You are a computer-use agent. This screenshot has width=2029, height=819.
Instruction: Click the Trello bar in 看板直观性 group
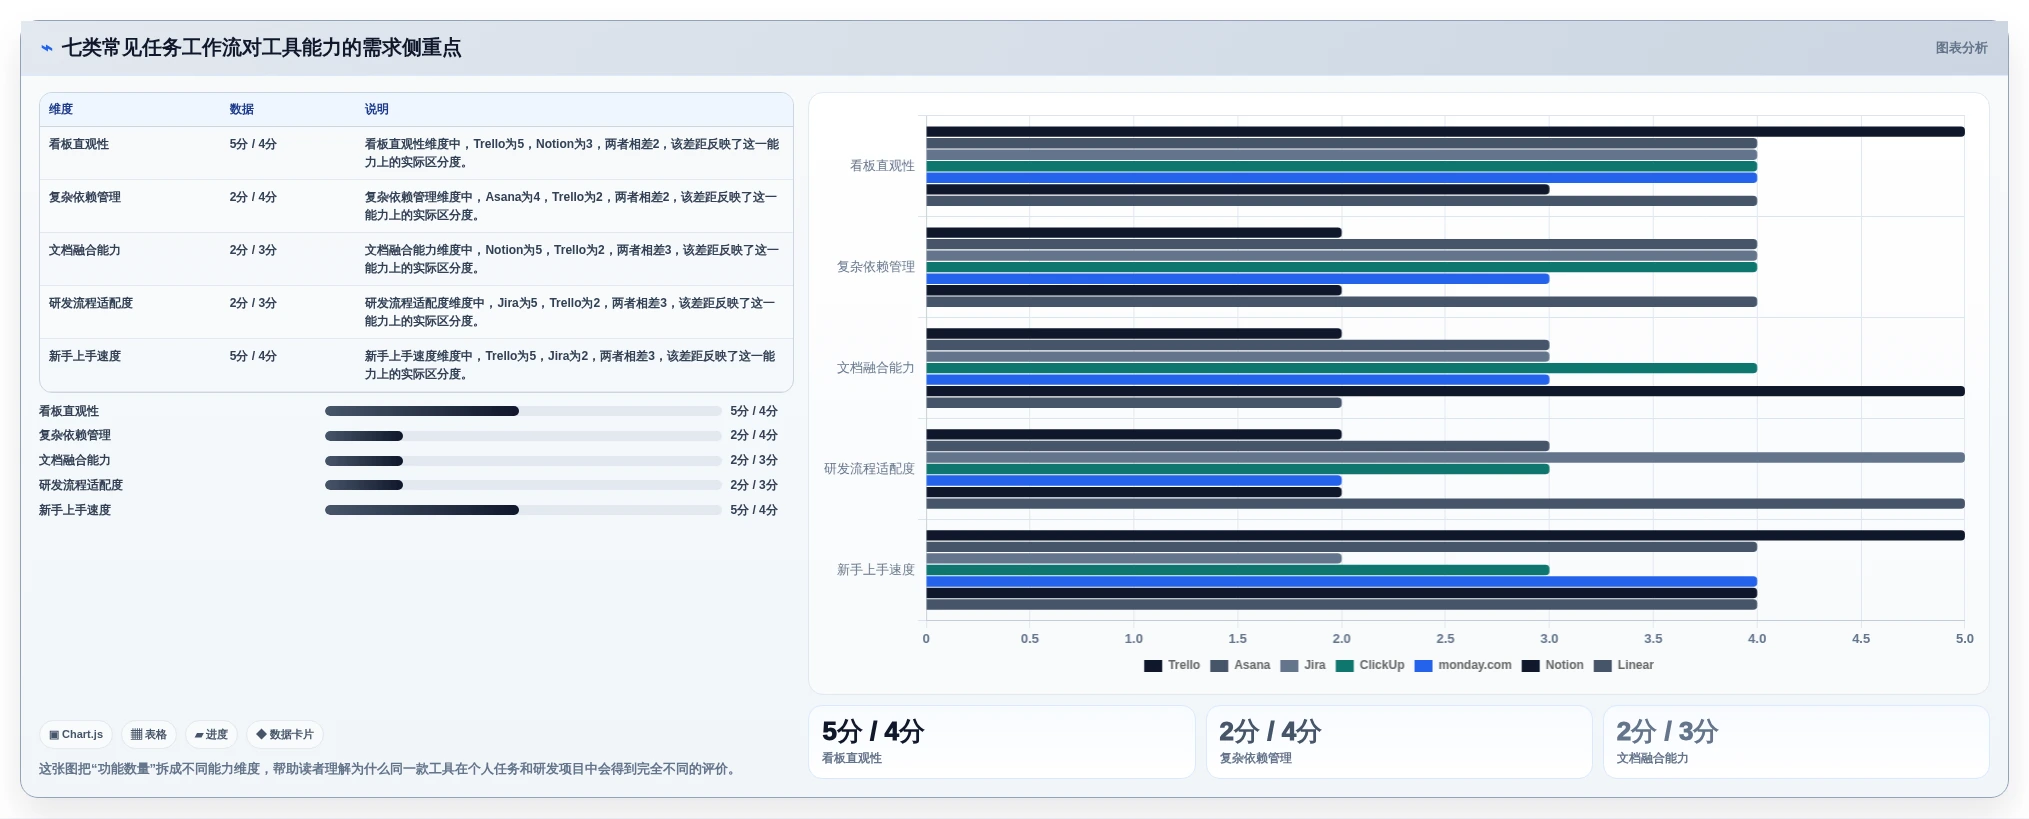pyautogui.click(x=1445, y=131)
